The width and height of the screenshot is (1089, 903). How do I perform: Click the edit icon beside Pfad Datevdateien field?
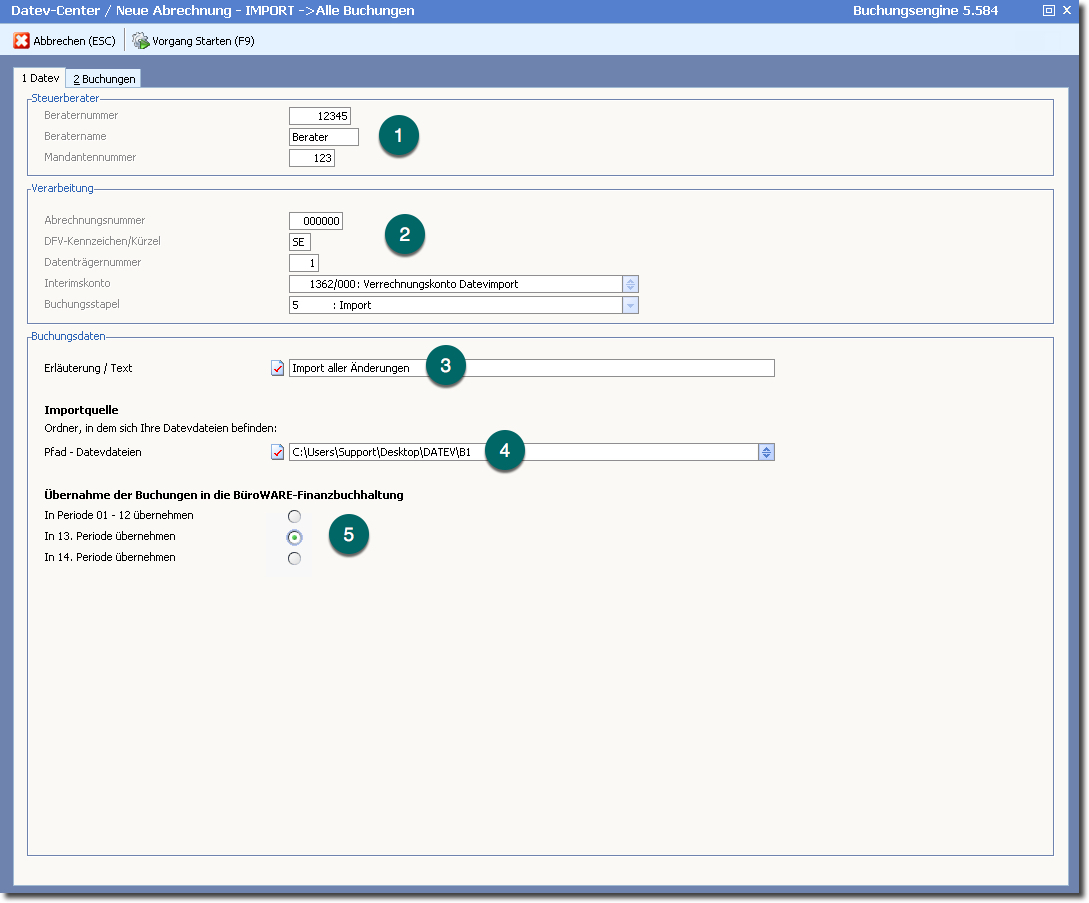pyautogui.click(x=278, y=452)
